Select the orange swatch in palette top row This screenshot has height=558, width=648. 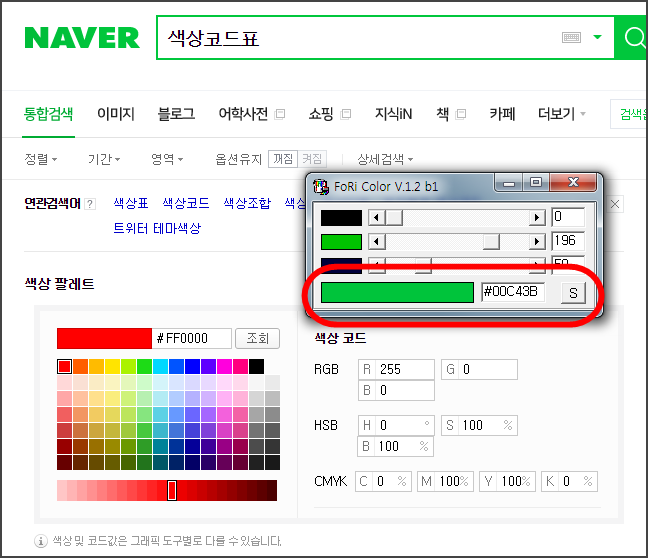tap(81, 367)
